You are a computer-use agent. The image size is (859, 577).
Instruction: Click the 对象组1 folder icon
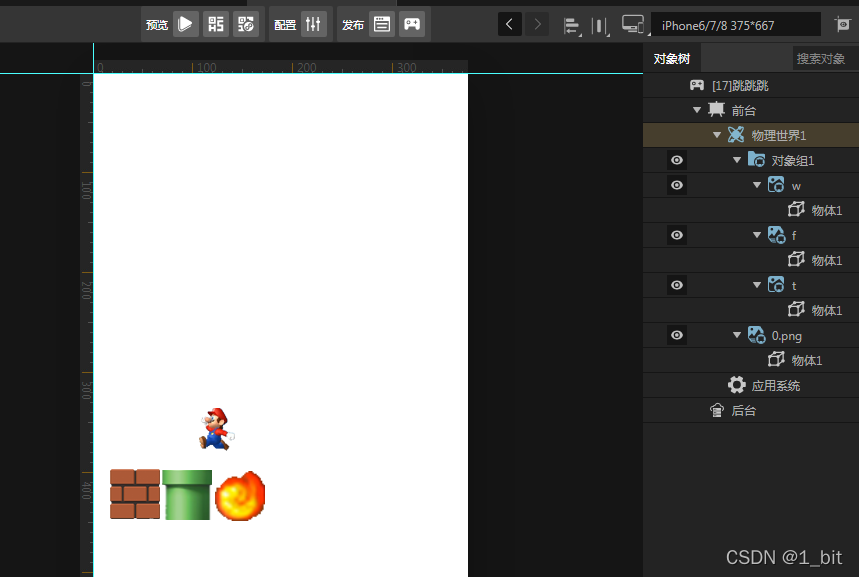pos(757,159)
